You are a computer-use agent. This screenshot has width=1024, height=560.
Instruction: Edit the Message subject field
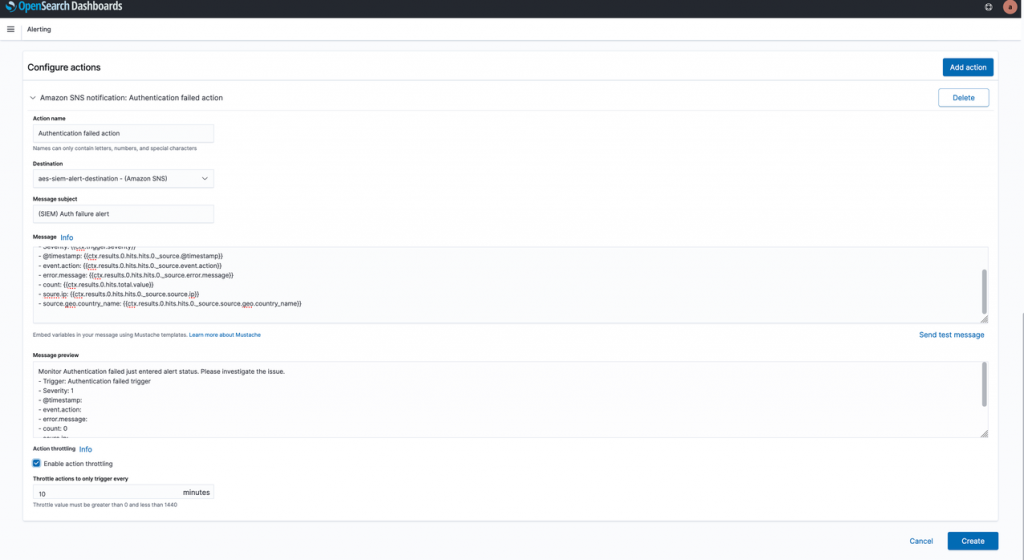coord(123,214)
